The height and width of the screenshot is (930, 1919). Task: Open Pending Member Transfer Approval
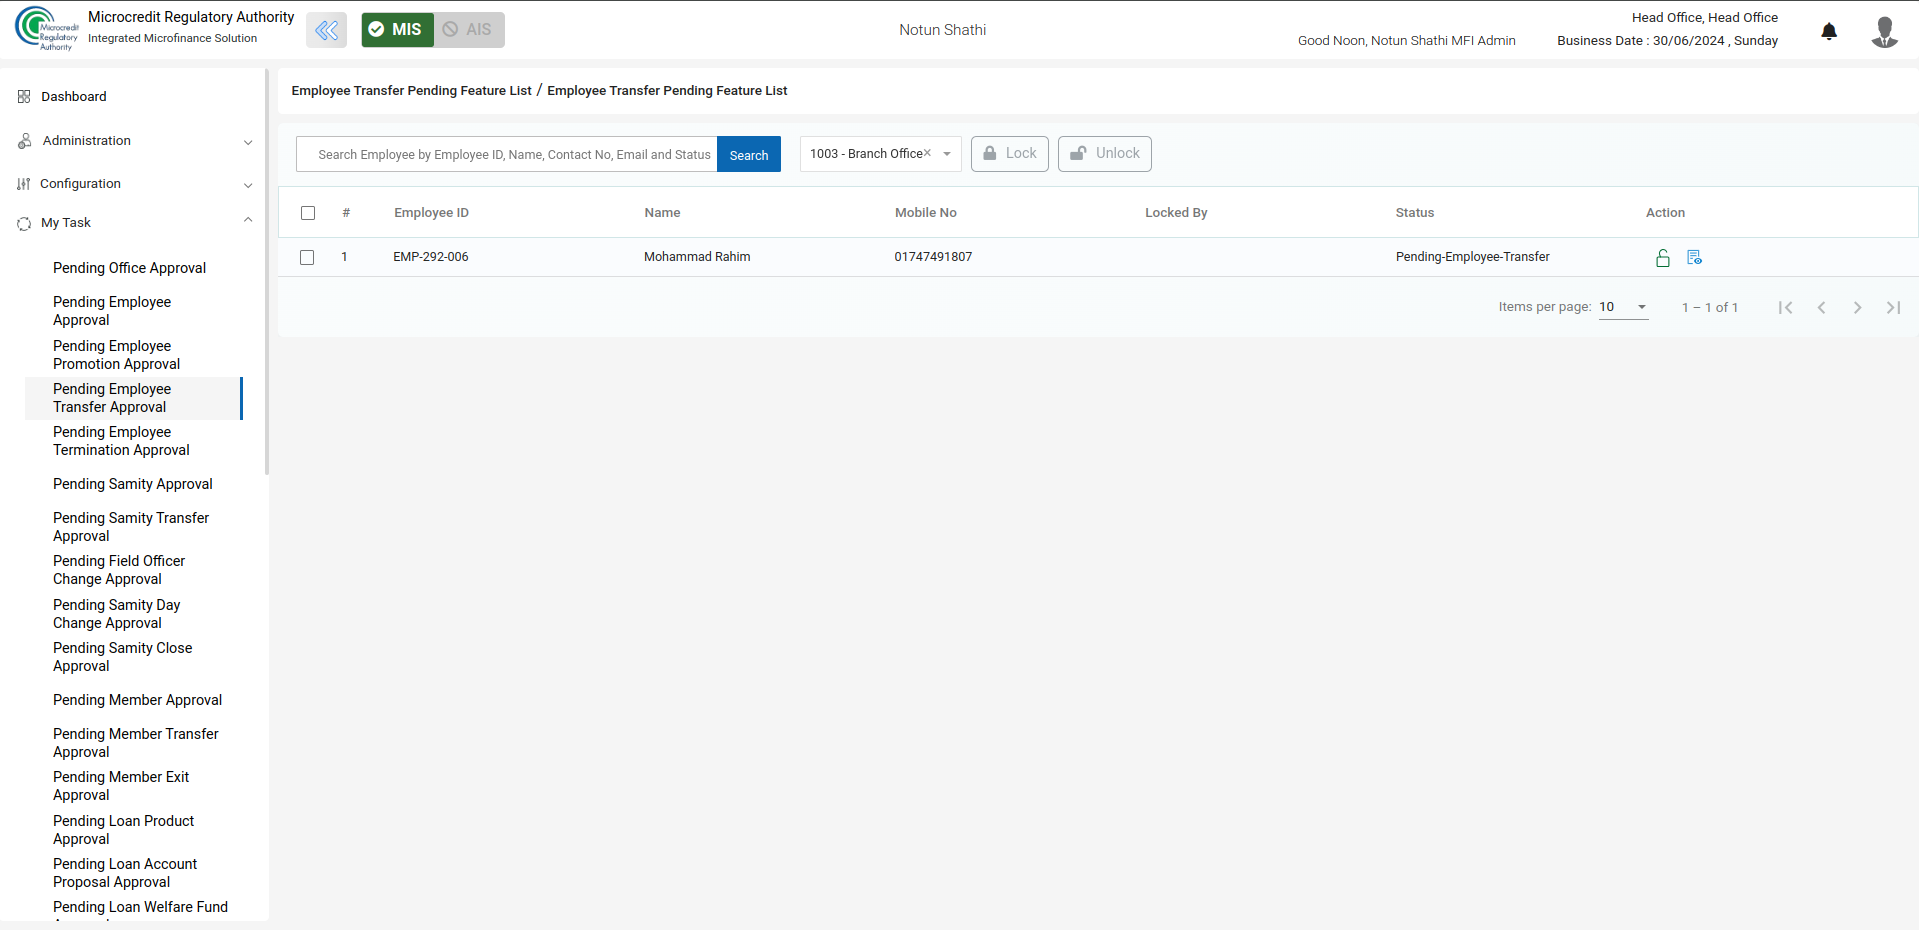coord(136,743)
